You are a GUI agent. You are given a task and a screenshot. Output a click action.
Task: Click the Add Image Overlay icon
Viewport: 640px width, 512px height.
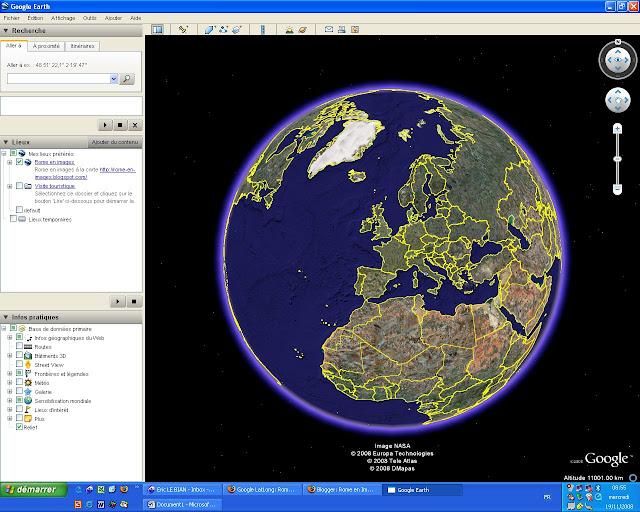237,29
